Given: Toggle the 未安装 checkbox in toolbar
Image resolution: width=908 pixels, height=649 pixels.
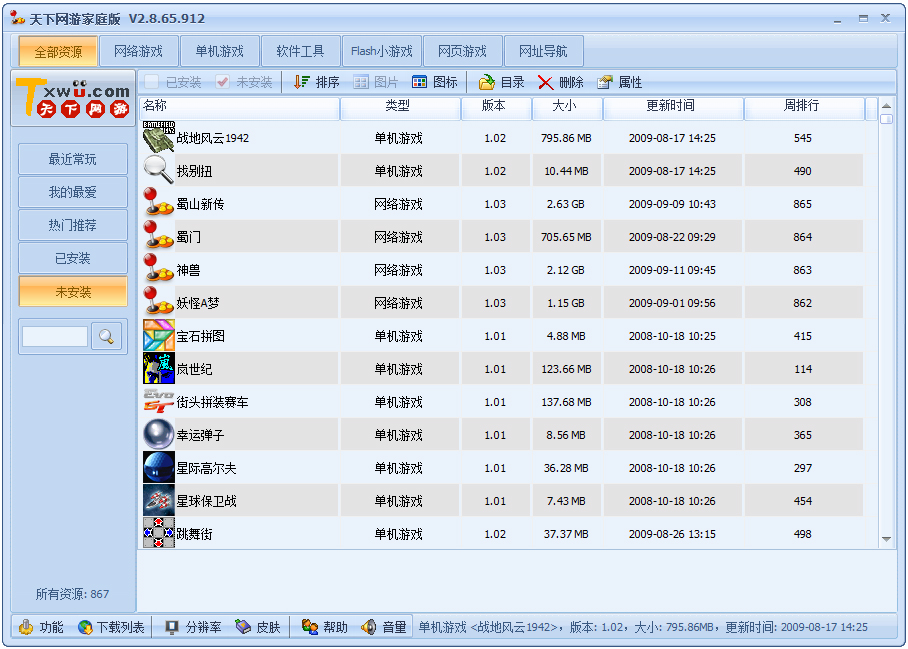Looking at the screenshot, I should click(223, 82).
